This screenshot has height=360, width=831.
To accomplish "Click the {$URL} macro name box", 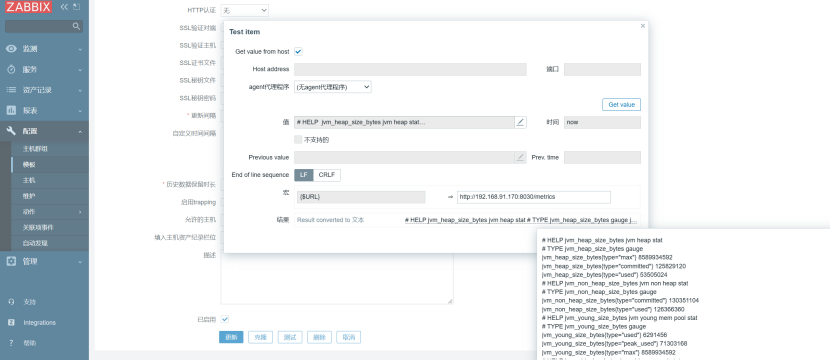I will [361, 197].
